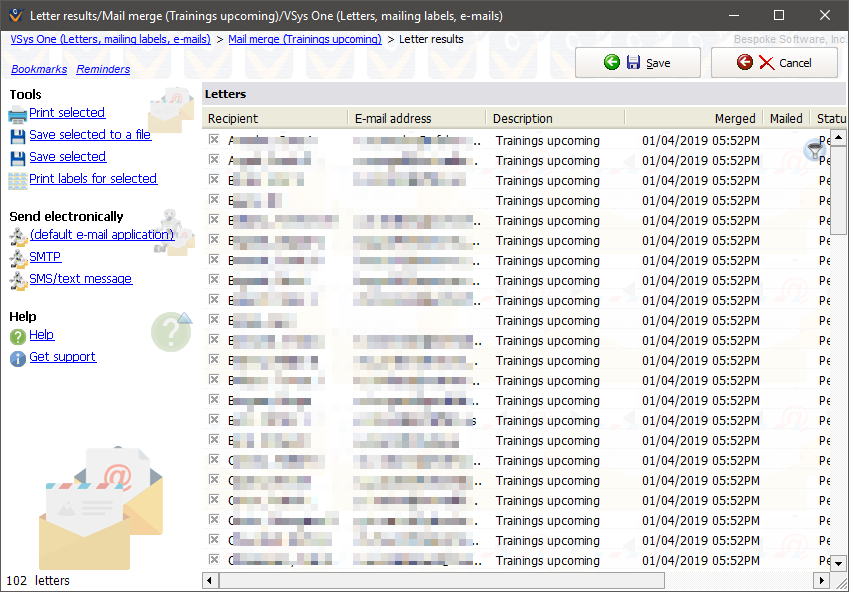Click the SMS/text message icon

tap(17, 279)
